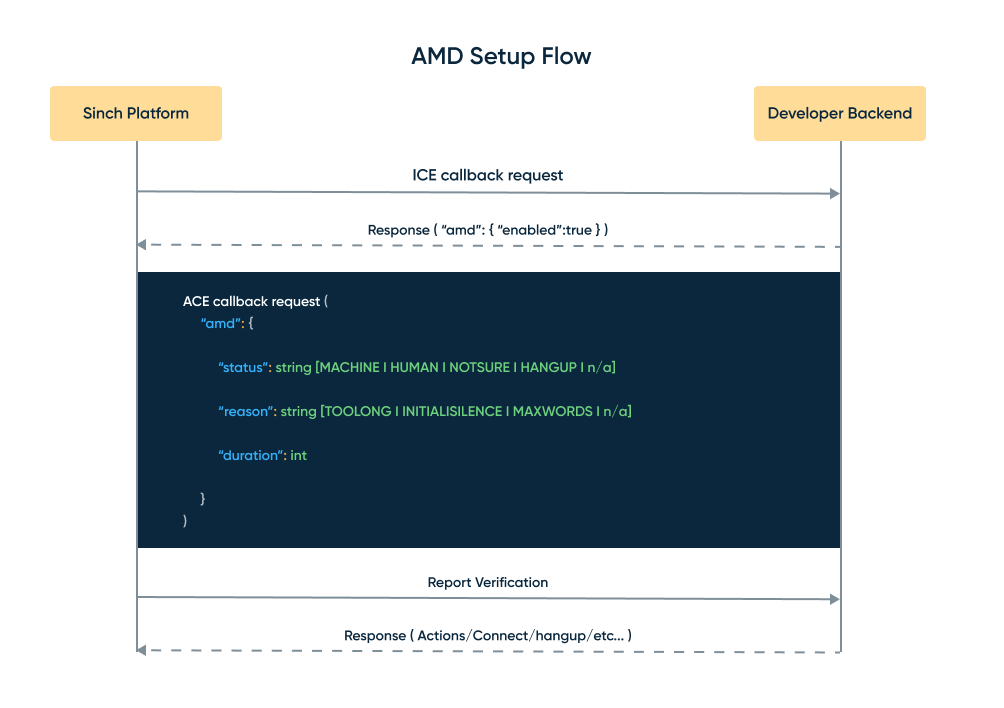Click the HANGUP status value
The image size is (1004, 708).
(544, 367)
